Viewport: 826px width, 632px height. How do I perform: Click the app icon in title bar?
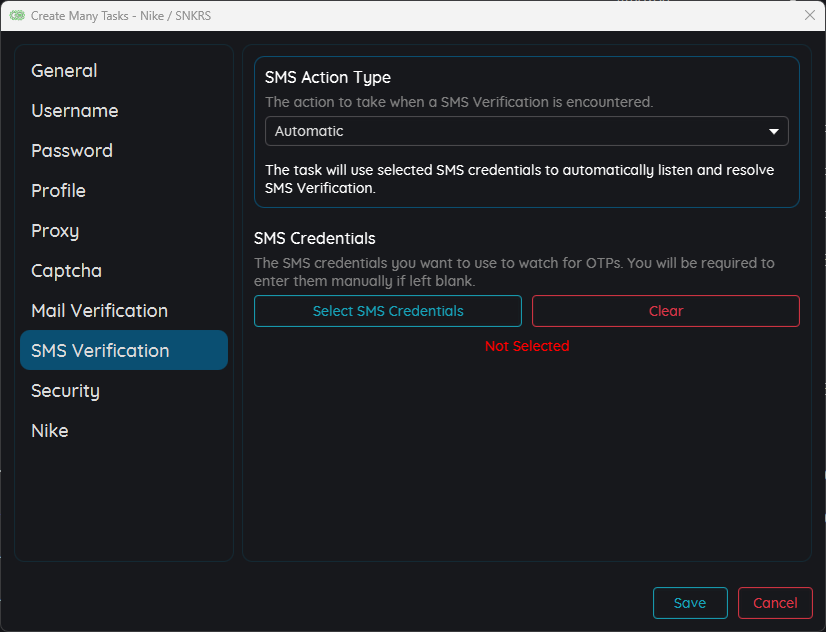point(17,15)
